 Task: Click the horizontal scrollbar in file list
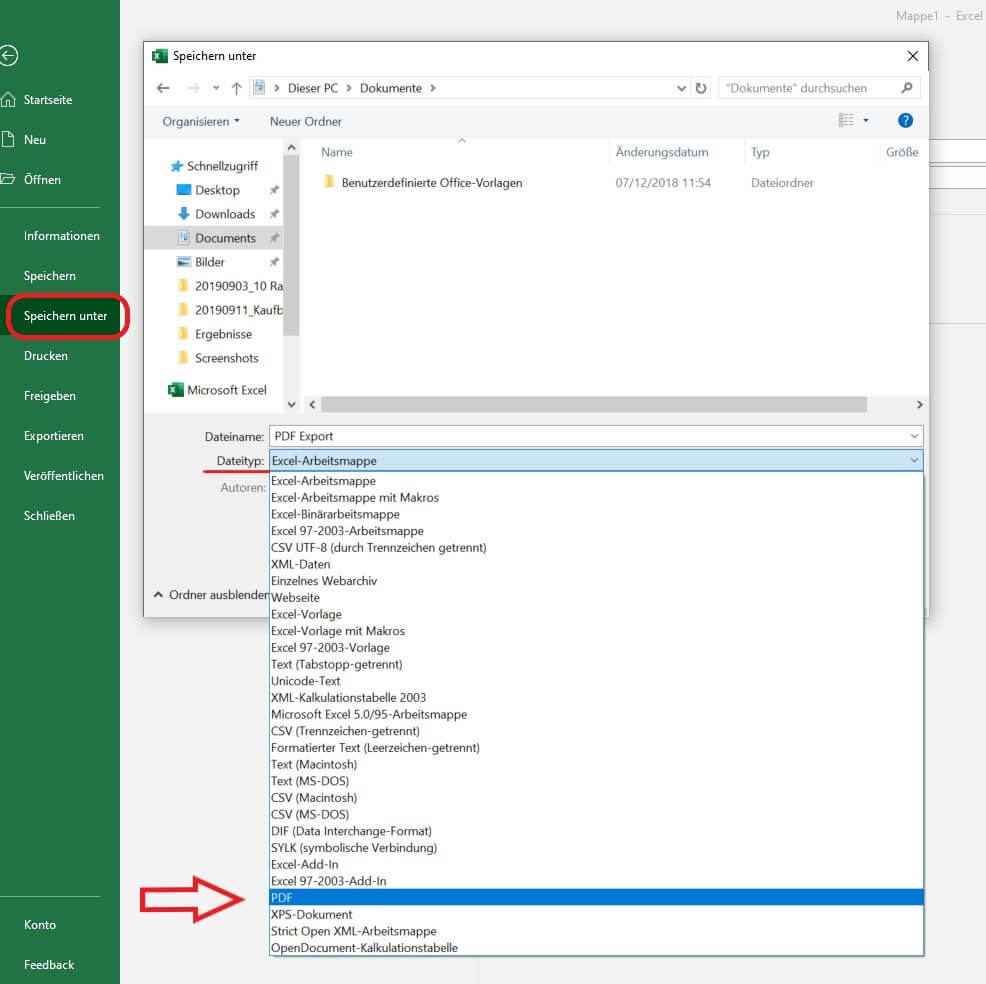point(594,404)
